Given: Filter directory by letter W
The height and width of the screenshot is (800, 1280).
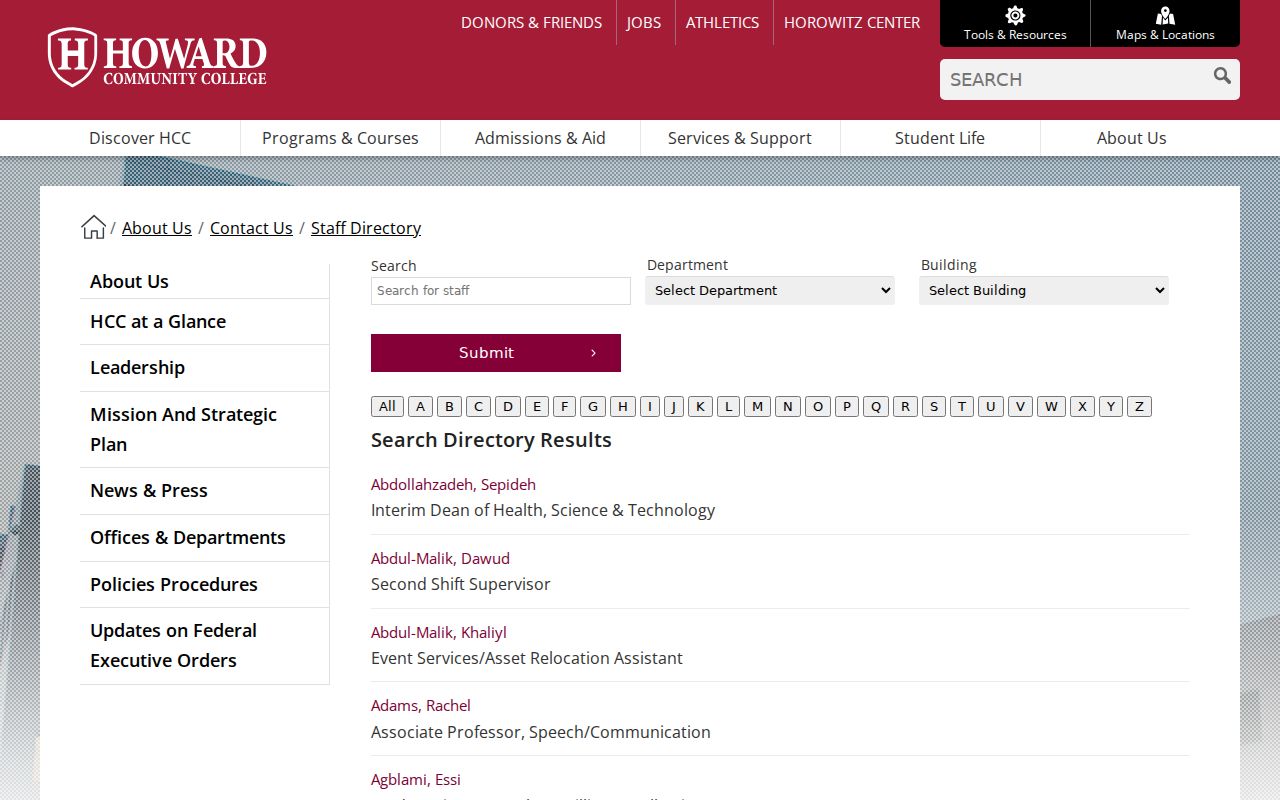Looking at the screenshot, I should 1051,406.
